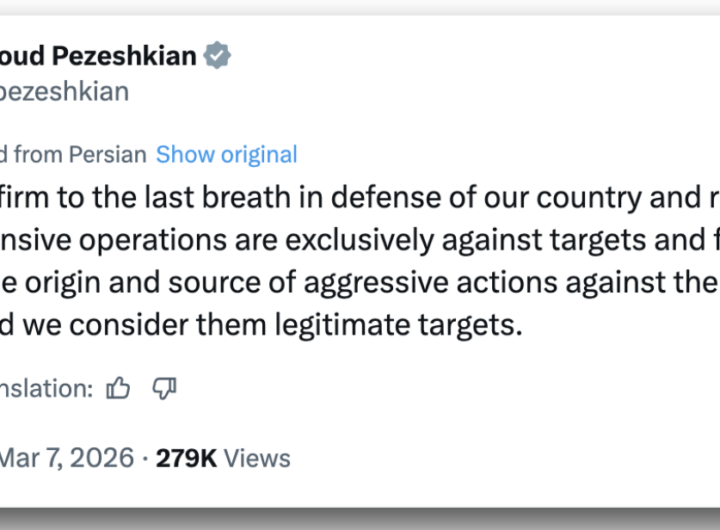Click the 'translation:' rating label
Image resolution: width=720 pixels, height=530 pixels.
46,388
